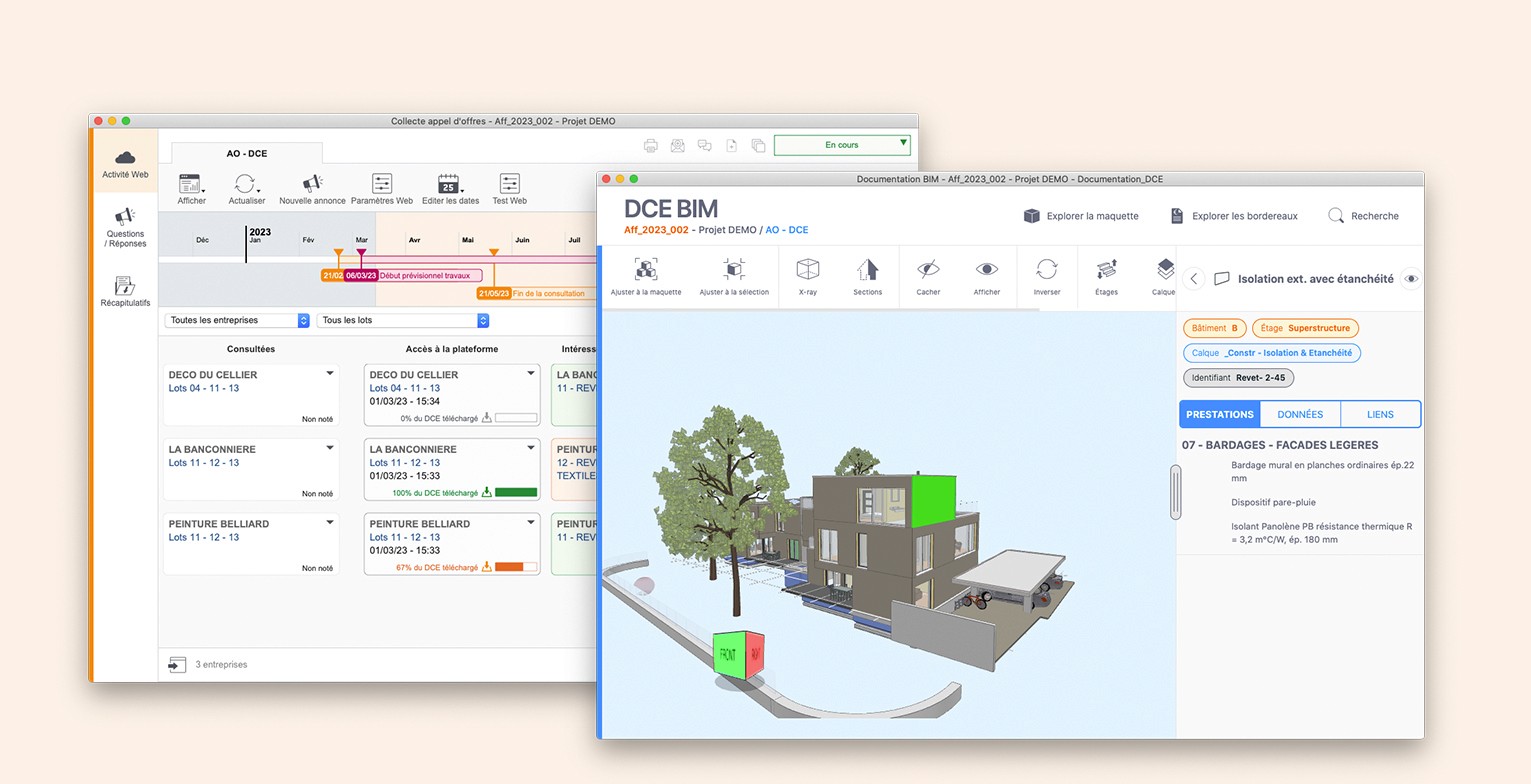Click the export arrow icon near 3 entreprises
The width and height of the screenshot is (1531, 784).
[177, 664]
